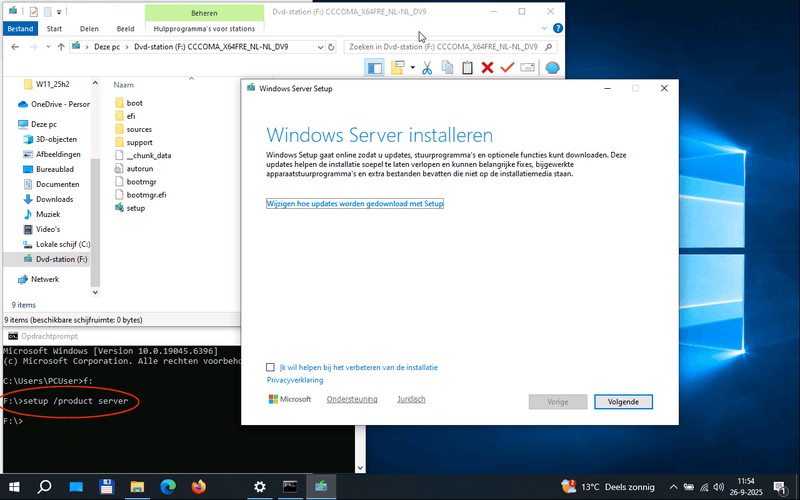The width and height of the screenshot is (800, 500).
Task: Open the Juridisch link
Action: pos(411,399)
